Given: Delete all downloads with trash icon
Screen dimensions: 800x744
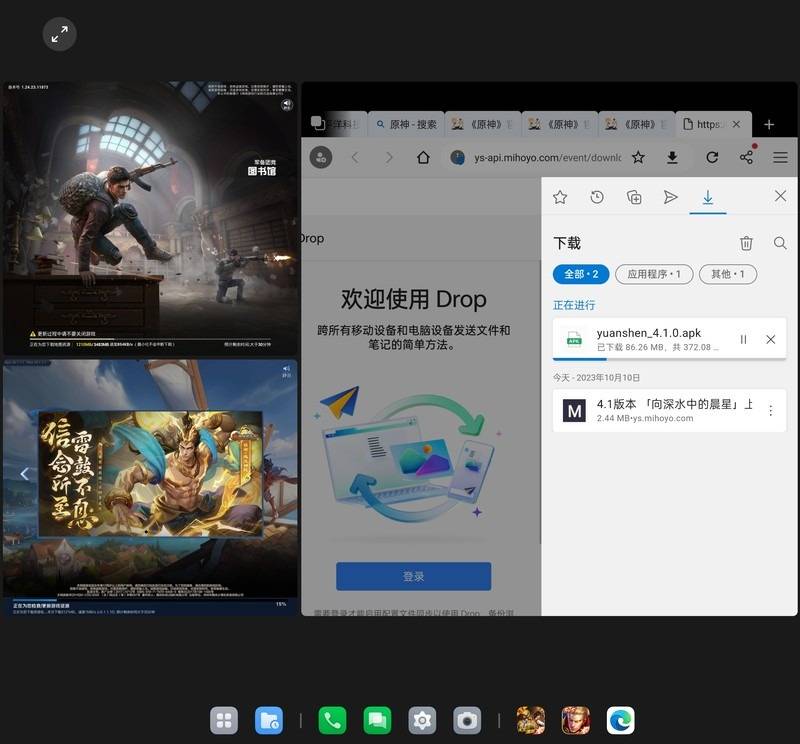Looking at the screenshot, I should coord(746,243).
